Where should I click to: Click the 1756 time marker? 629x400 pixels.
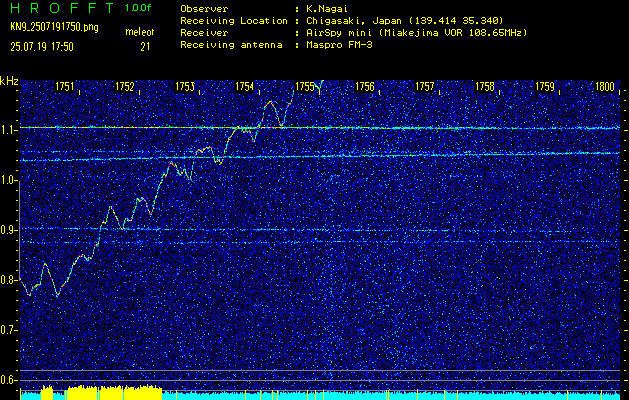point(365,86)
